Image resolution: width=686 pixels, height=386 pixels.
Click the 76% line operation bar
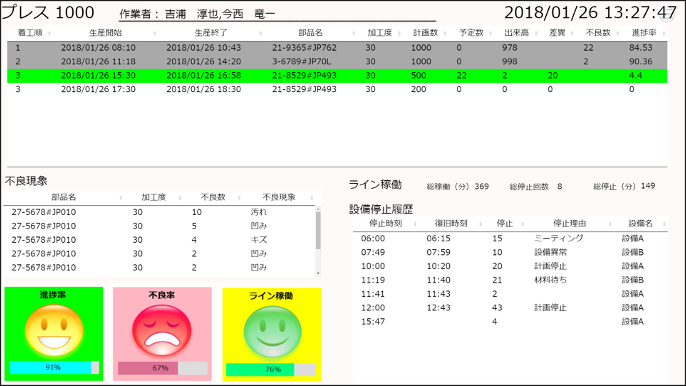pyautogui.click(x=271, y=370)
